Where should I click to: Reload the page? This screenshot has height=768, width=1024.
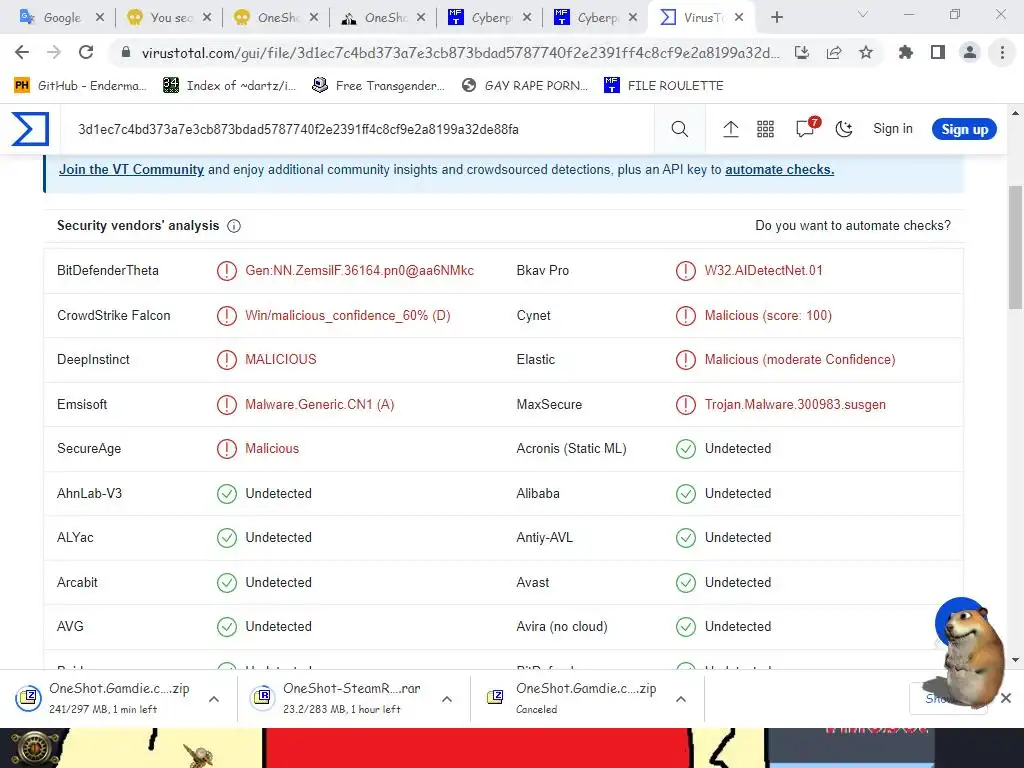click(x=86, y=52)
